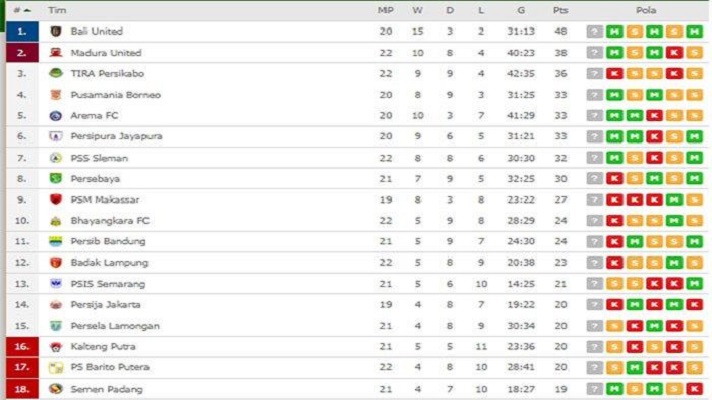Click the Madura United team logo
Screen dimensions: 712x400
point(56,53)
